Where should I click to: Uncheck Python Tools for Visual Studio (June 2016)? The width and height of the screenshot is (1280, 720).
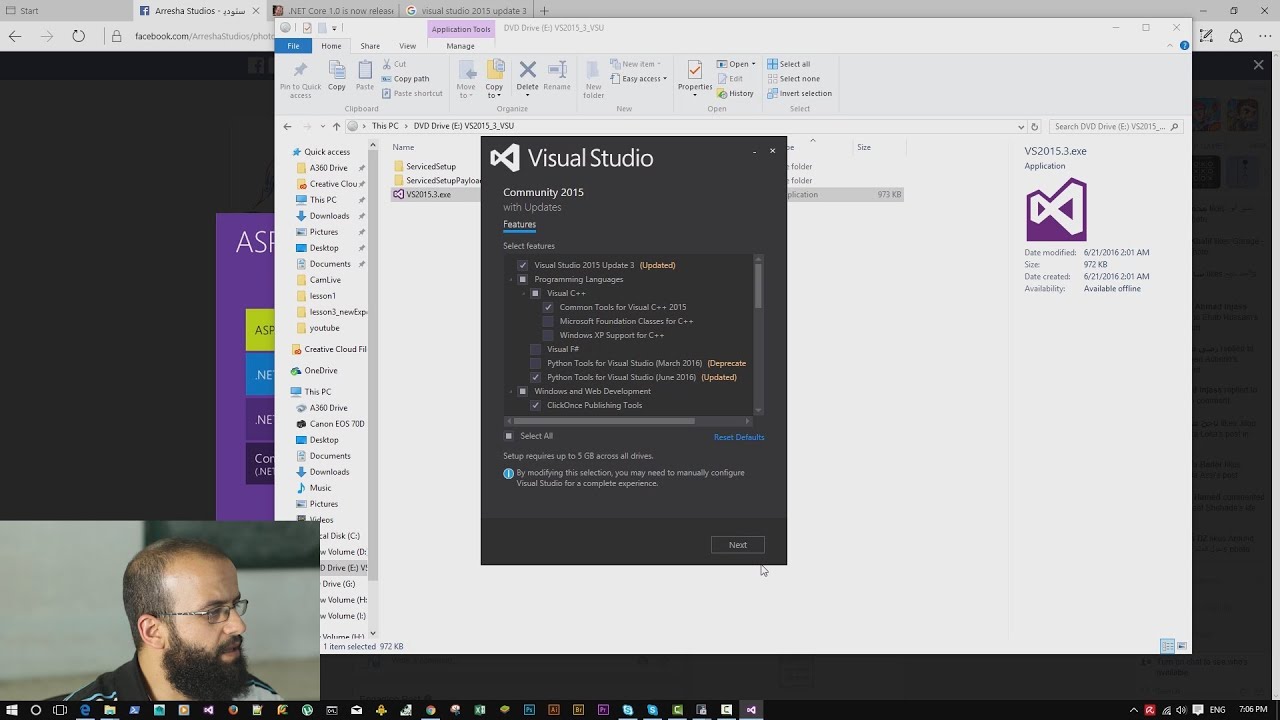click(x=535, y=377)
